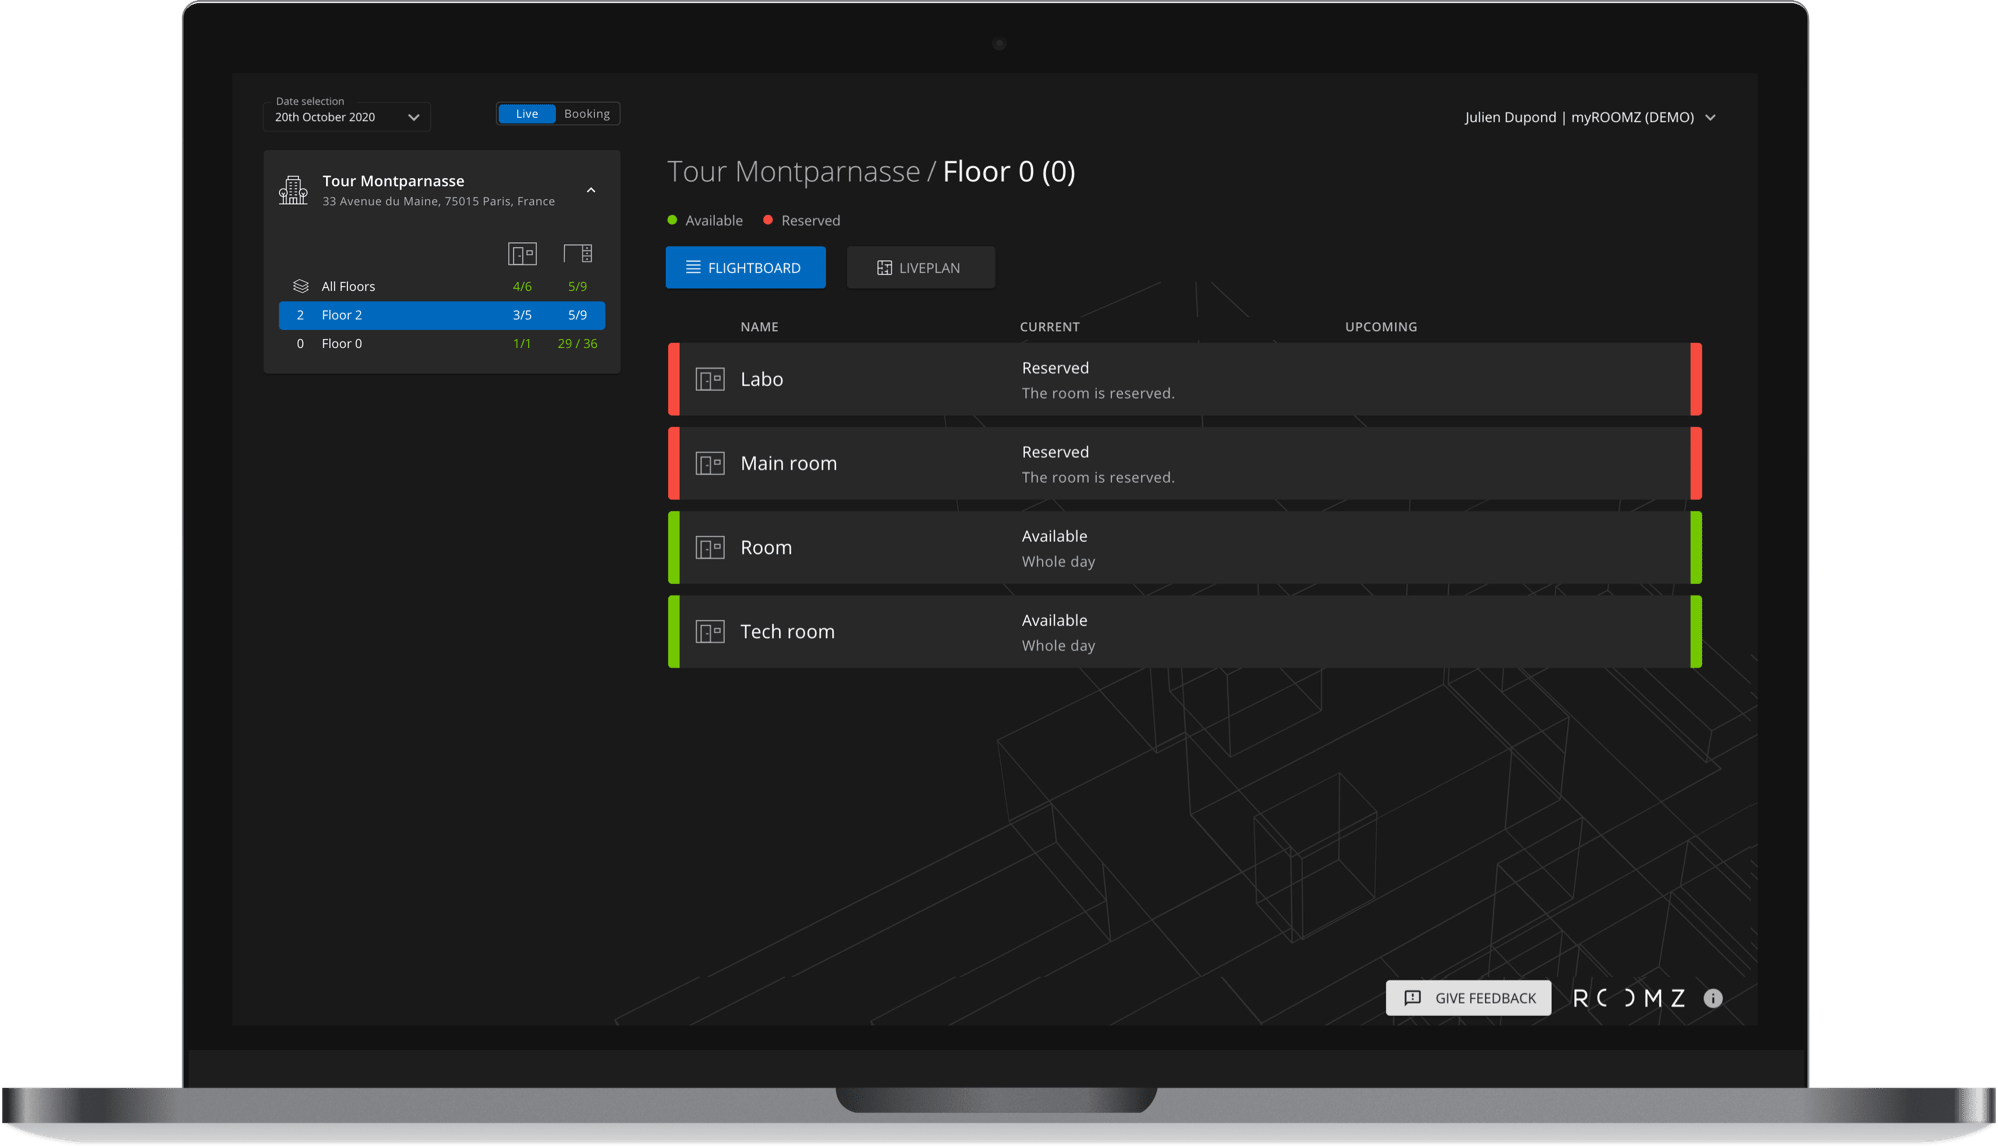Click the Tour Montparnasse breadcrumb link
The height and width of the screenshot is (1146, 1998).
tap(793, 171)
